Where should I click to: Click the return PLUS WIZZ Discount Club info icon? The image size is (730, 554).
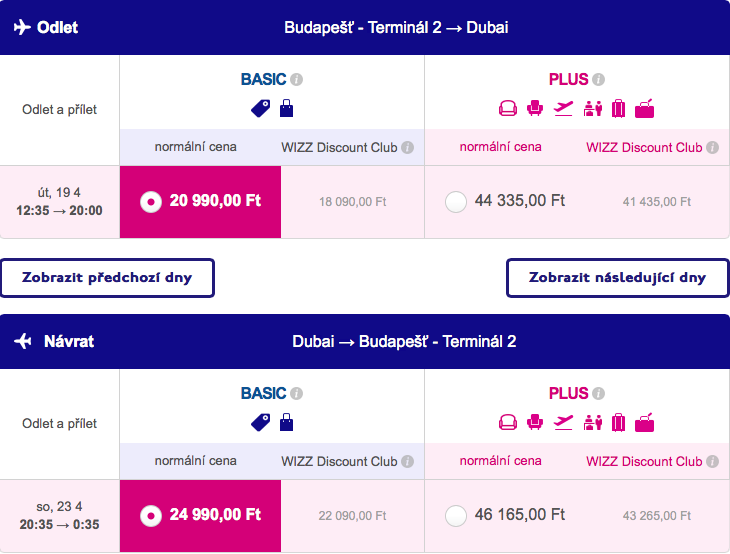pyautogui.click(x=712, y=461)
